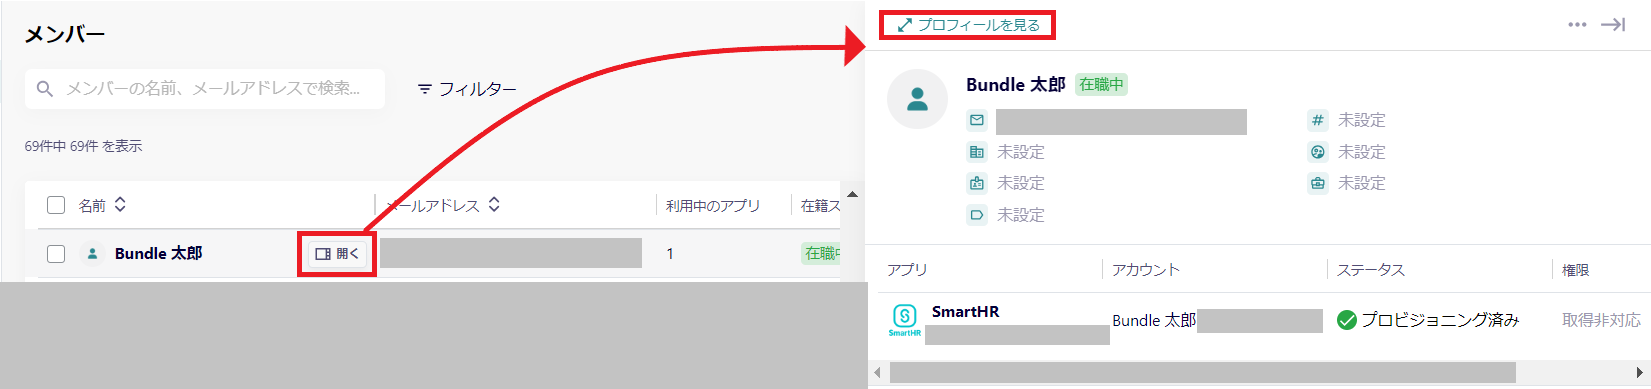Click 在職中 status badge in panel
1651x389 pixels.
1101,85
